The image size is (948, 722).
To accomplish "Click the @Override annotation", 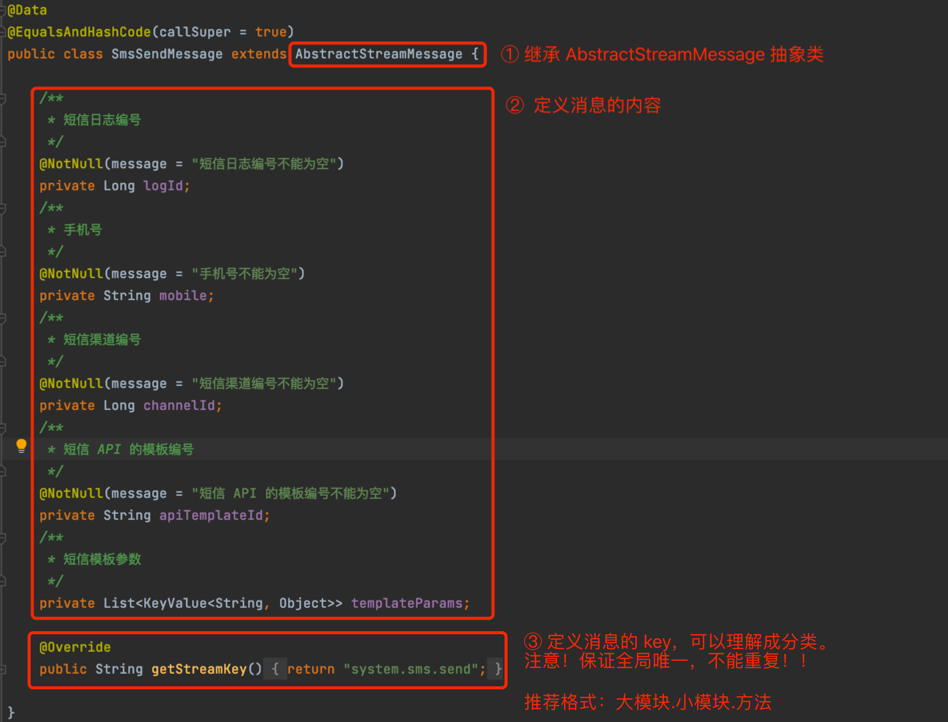I will [75, 647].
